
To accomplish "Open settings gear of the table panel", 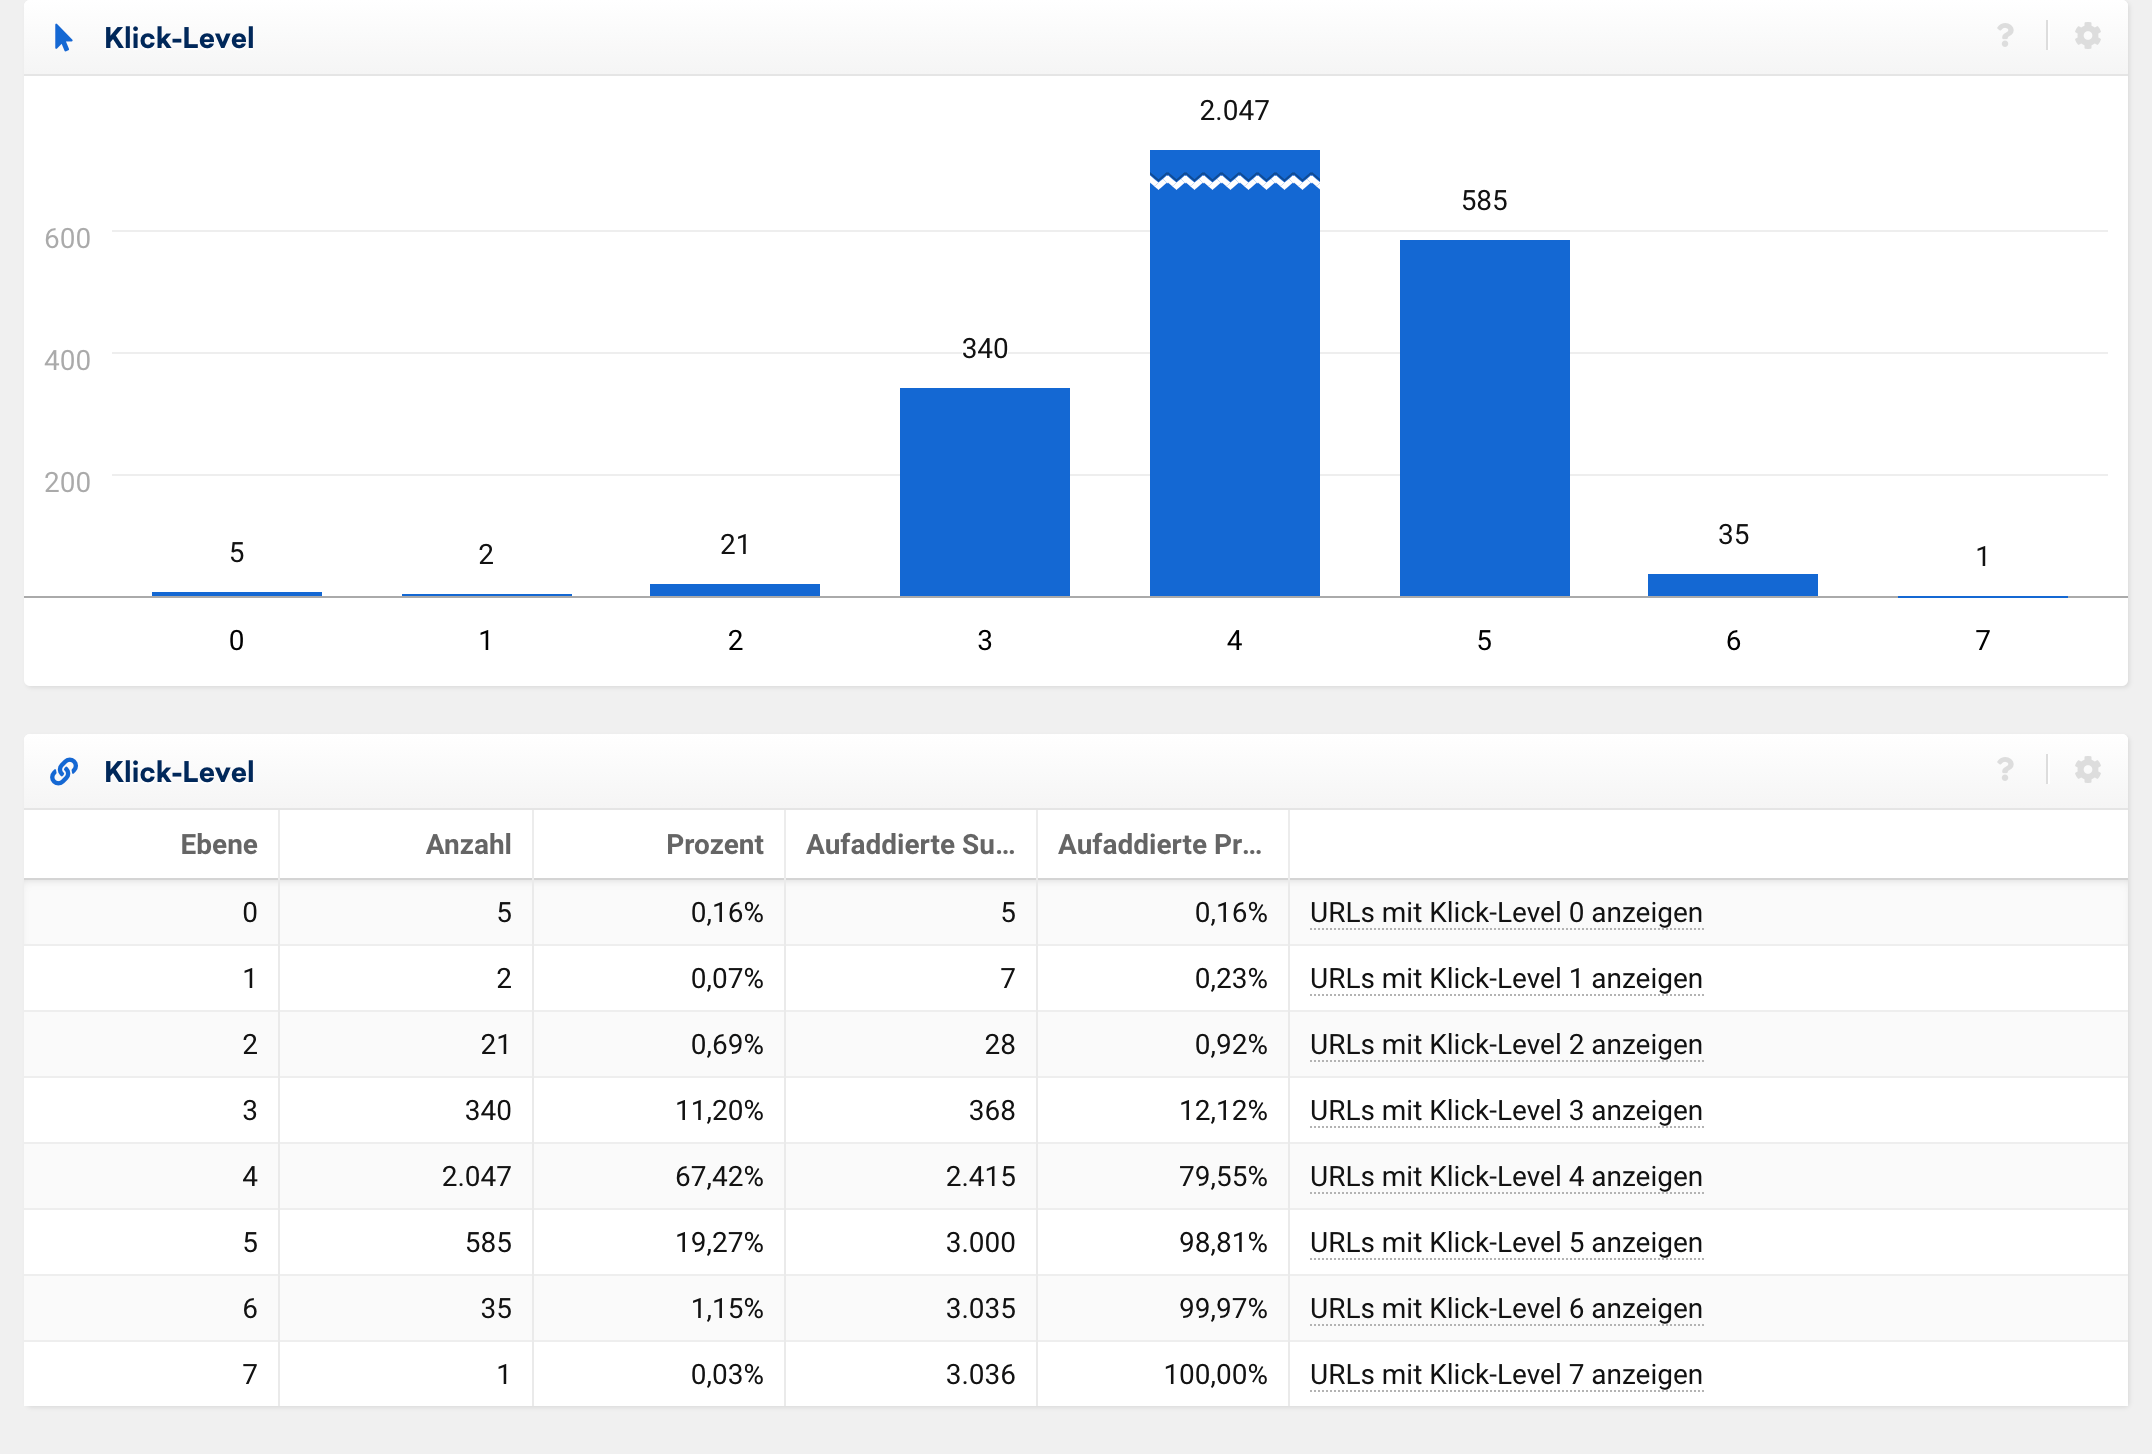I will click(2087, 770).
